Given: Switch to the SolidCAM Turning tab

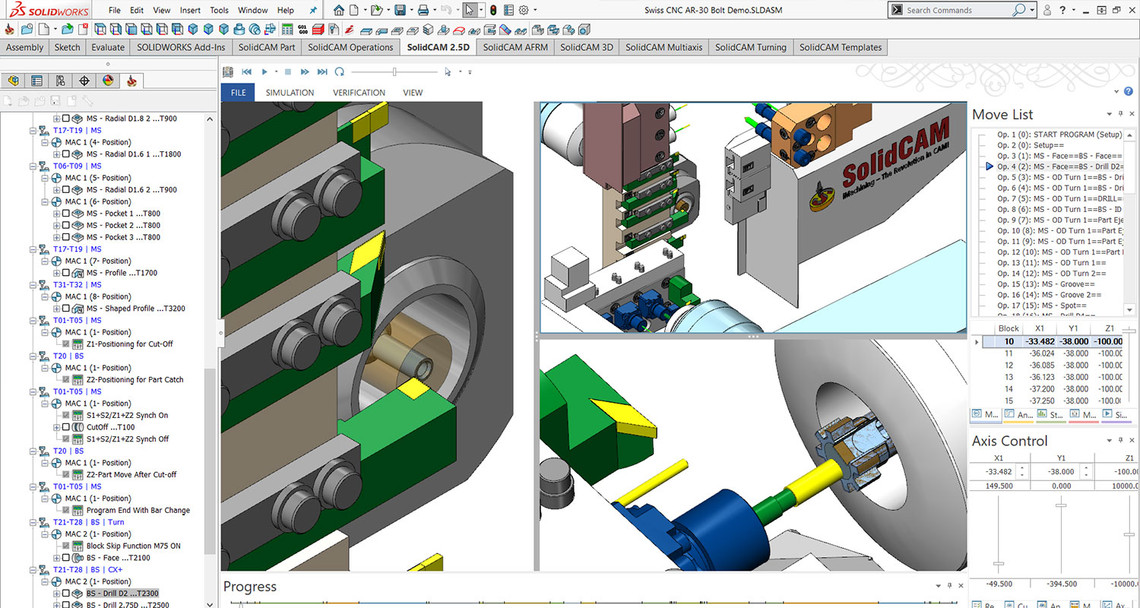Looking at the screenshot, I should click(x=750, y=47).
